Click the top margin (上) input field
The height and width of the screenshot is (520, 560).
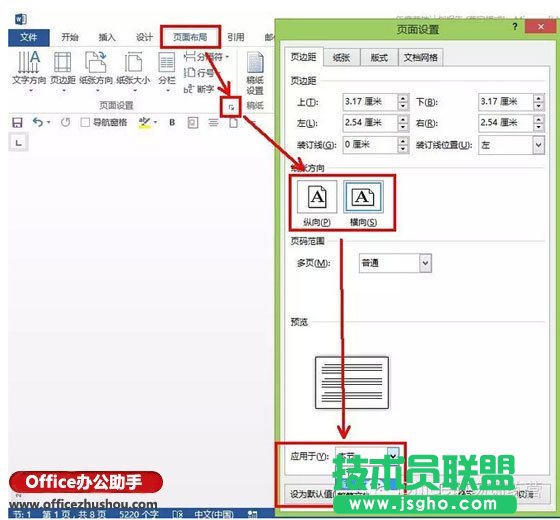(370, 102)
